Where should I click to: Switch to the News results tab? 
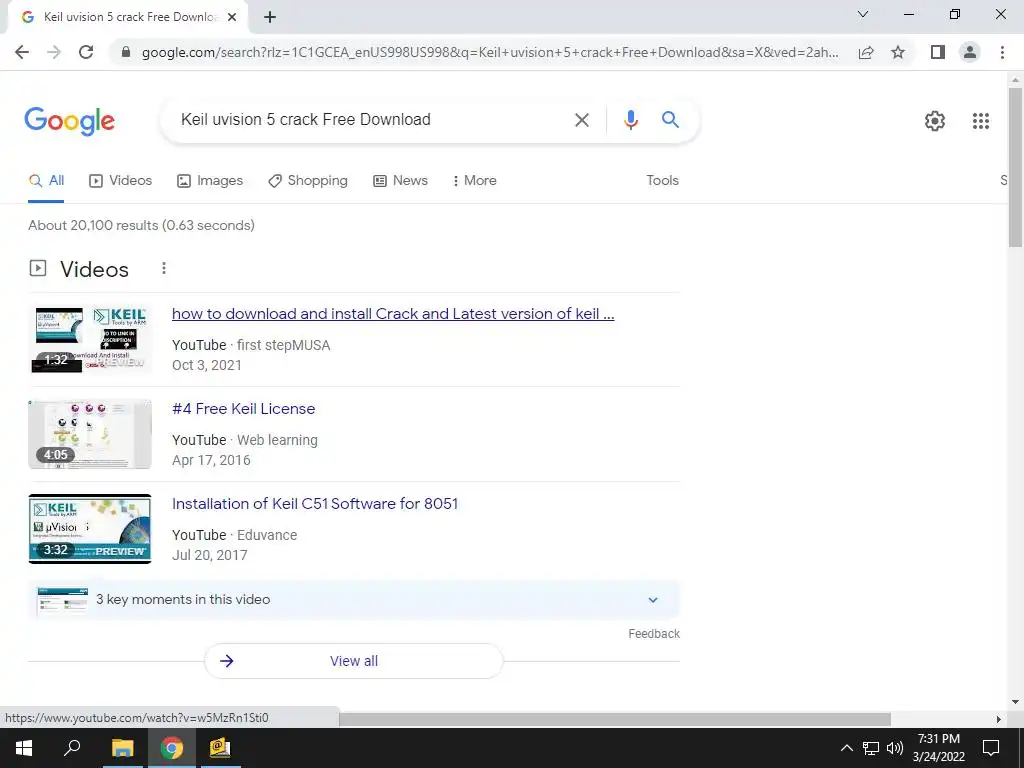pos(400,181)
